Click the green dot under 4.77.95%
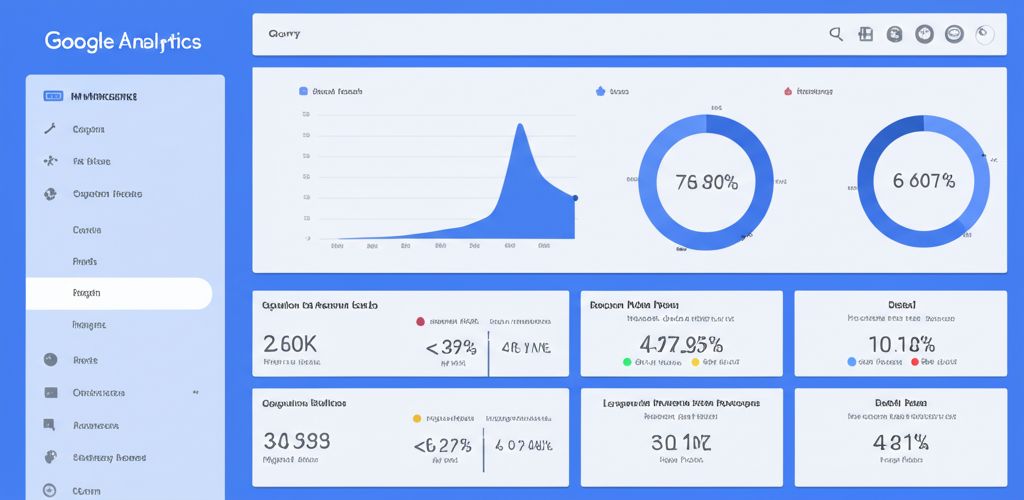The height and width of the screenshot is (500, 1024). pos(627,362)
